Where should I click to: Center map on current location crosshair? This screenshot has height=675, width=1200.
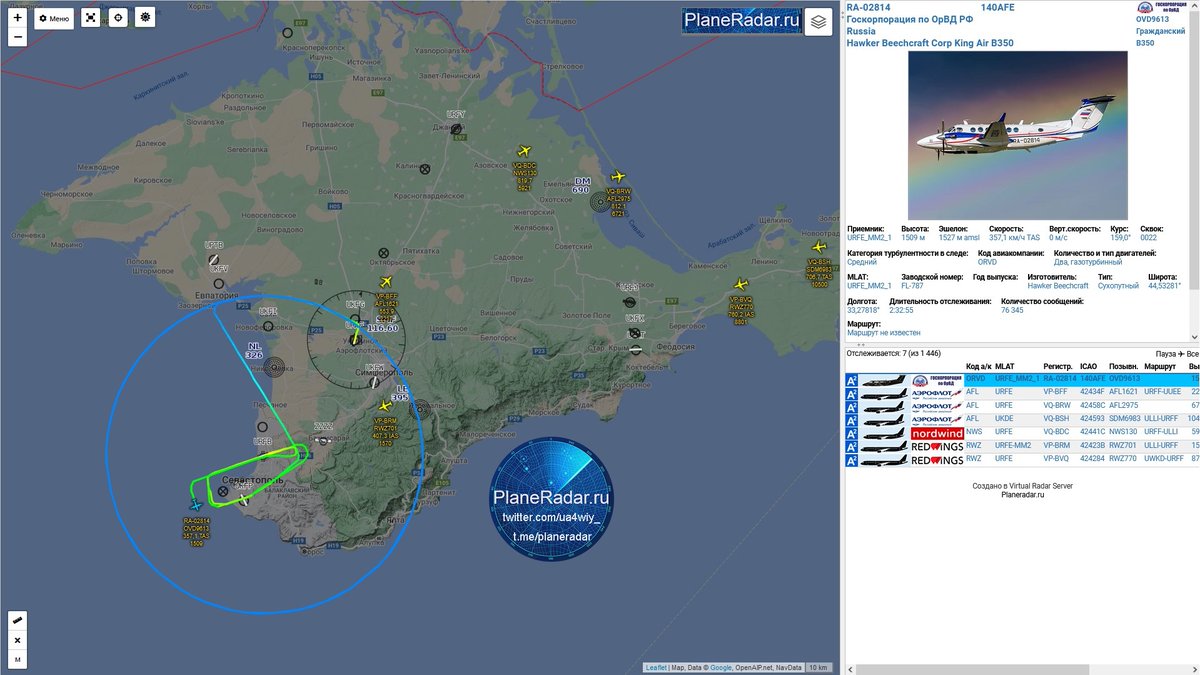[x=118, y=18]
